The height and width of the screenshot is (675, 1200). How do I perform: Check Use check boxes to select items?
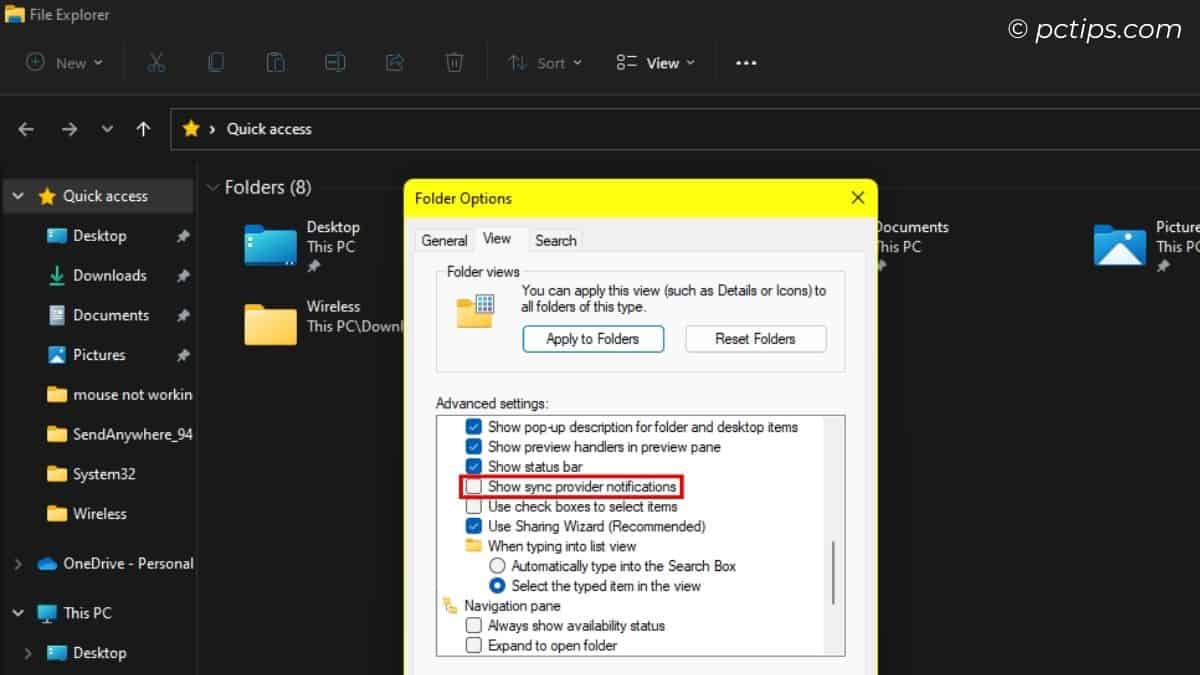[473, 506]
